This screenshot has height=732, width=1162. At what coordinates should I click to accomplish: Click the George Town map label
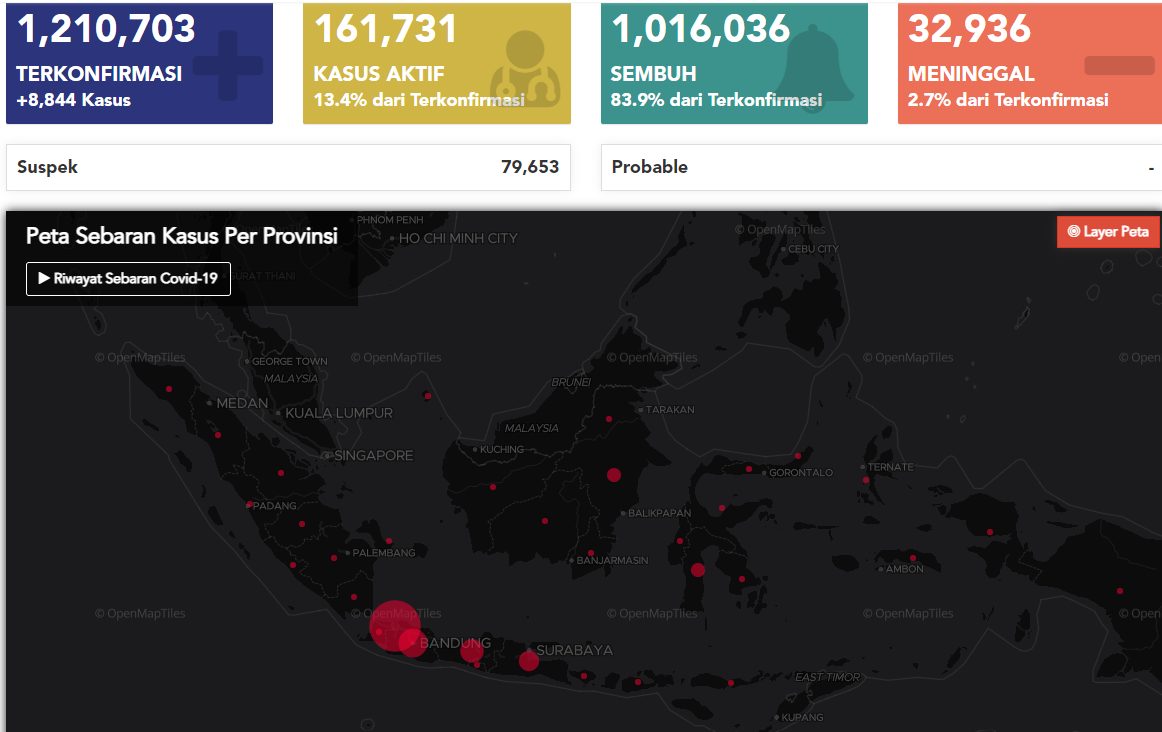click(290, 362)
